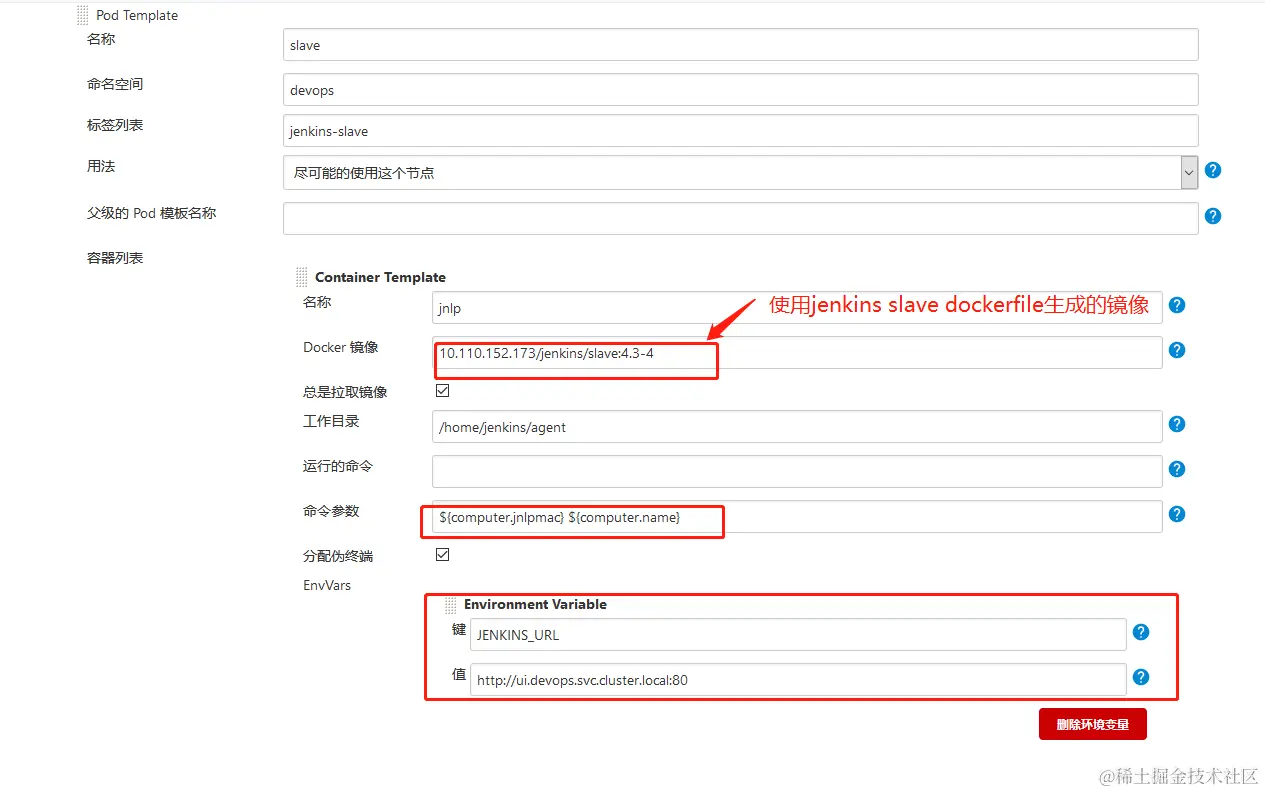
Task: Click the 运行的命令 label
Action: (338, 466)
